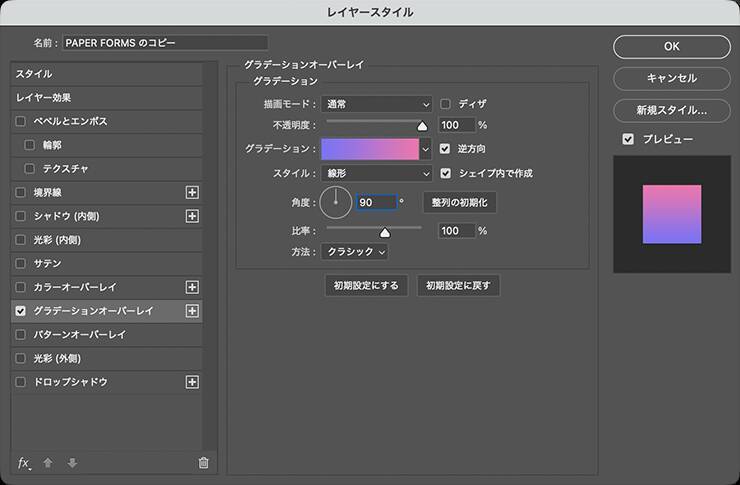740x485 pixels.
Task: Enable テクスチャ checkbox
Action: tap(29, 168)
